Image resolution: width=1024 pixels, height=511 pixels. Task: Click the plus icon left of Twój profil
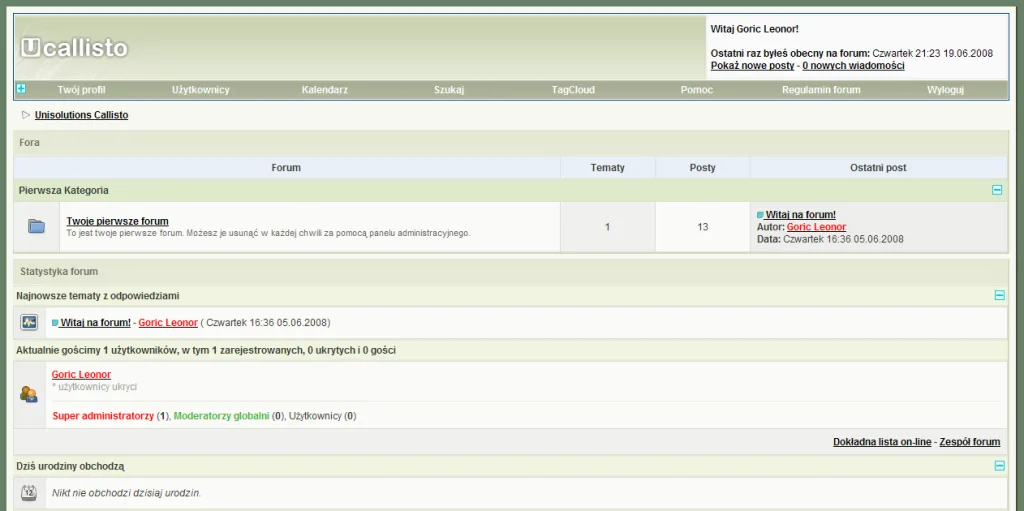point(21,88)
